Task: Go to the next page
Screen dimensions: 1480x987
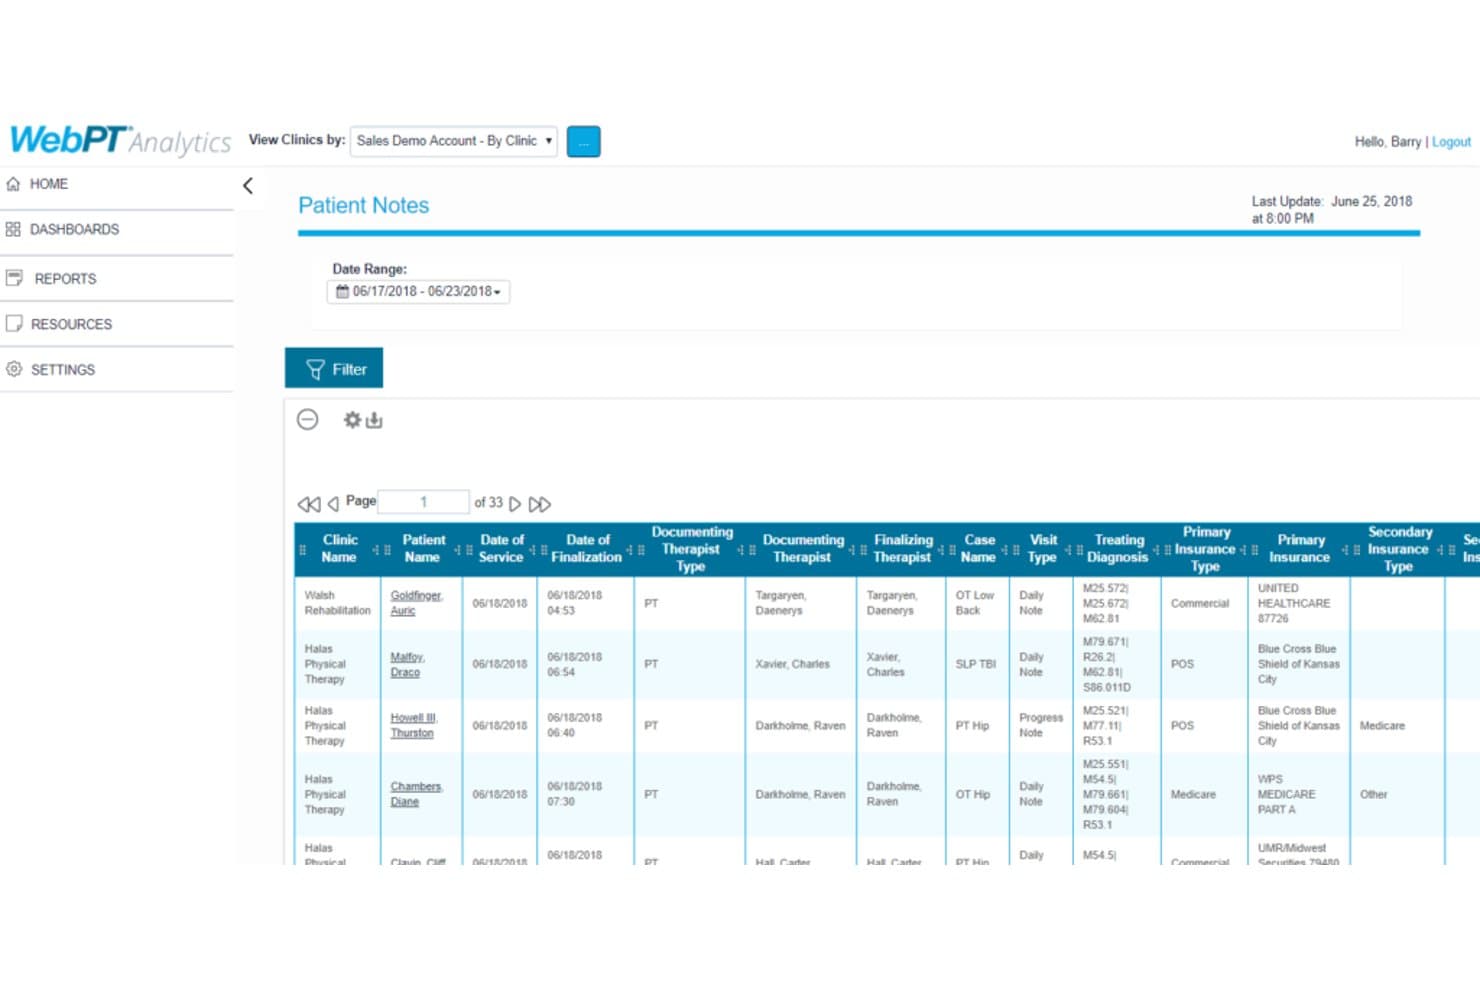Action: [515, 503]
